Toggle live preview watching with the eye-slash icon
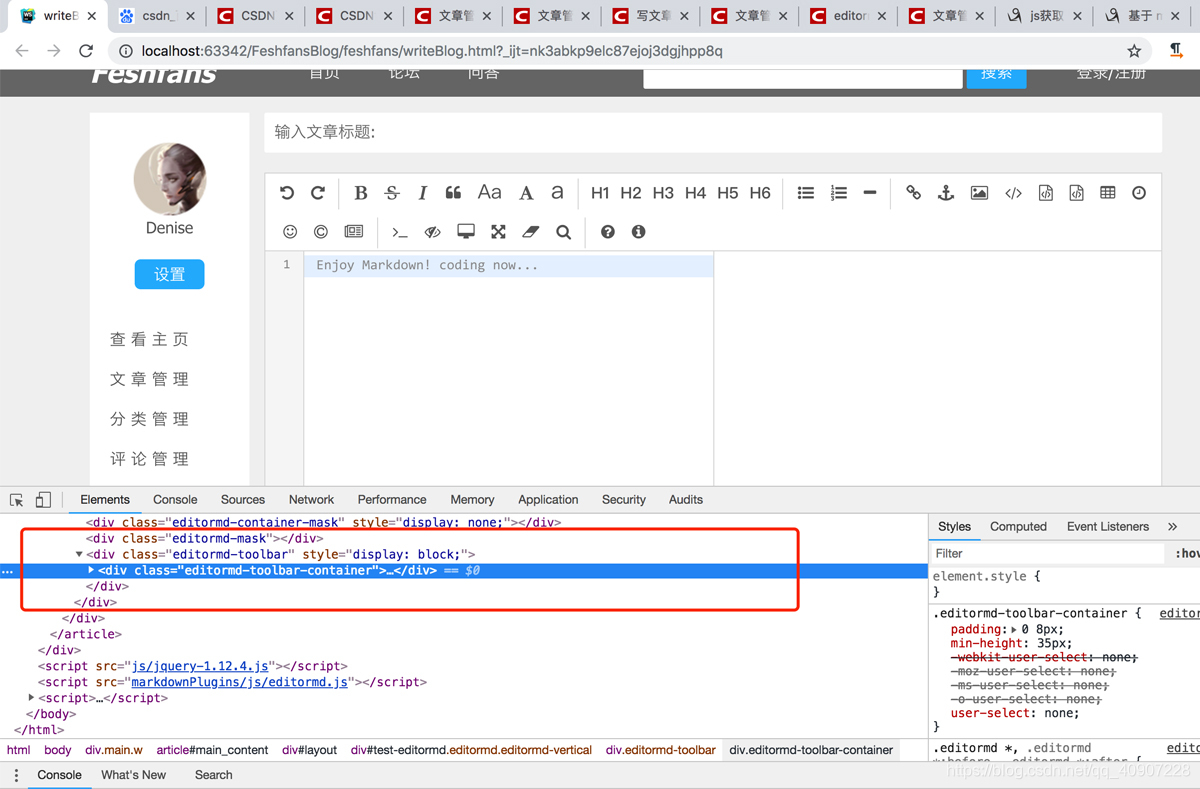This screenshot has width=1200, height=789. [x=432, y=232]
